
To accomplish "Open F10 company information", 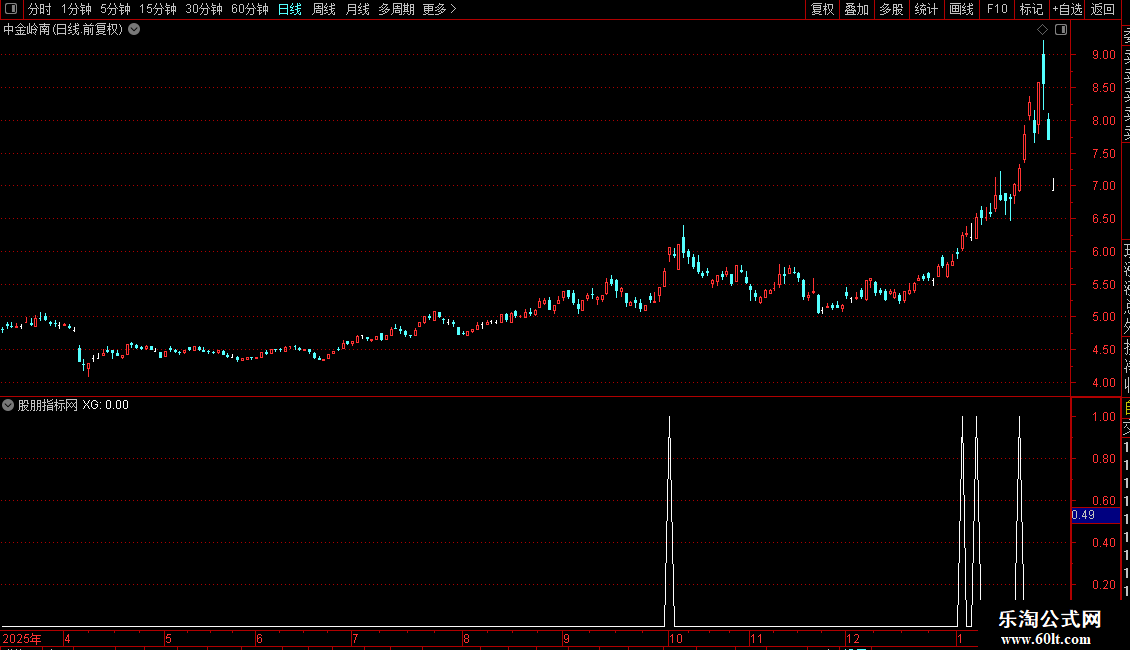I will (997, 9).
